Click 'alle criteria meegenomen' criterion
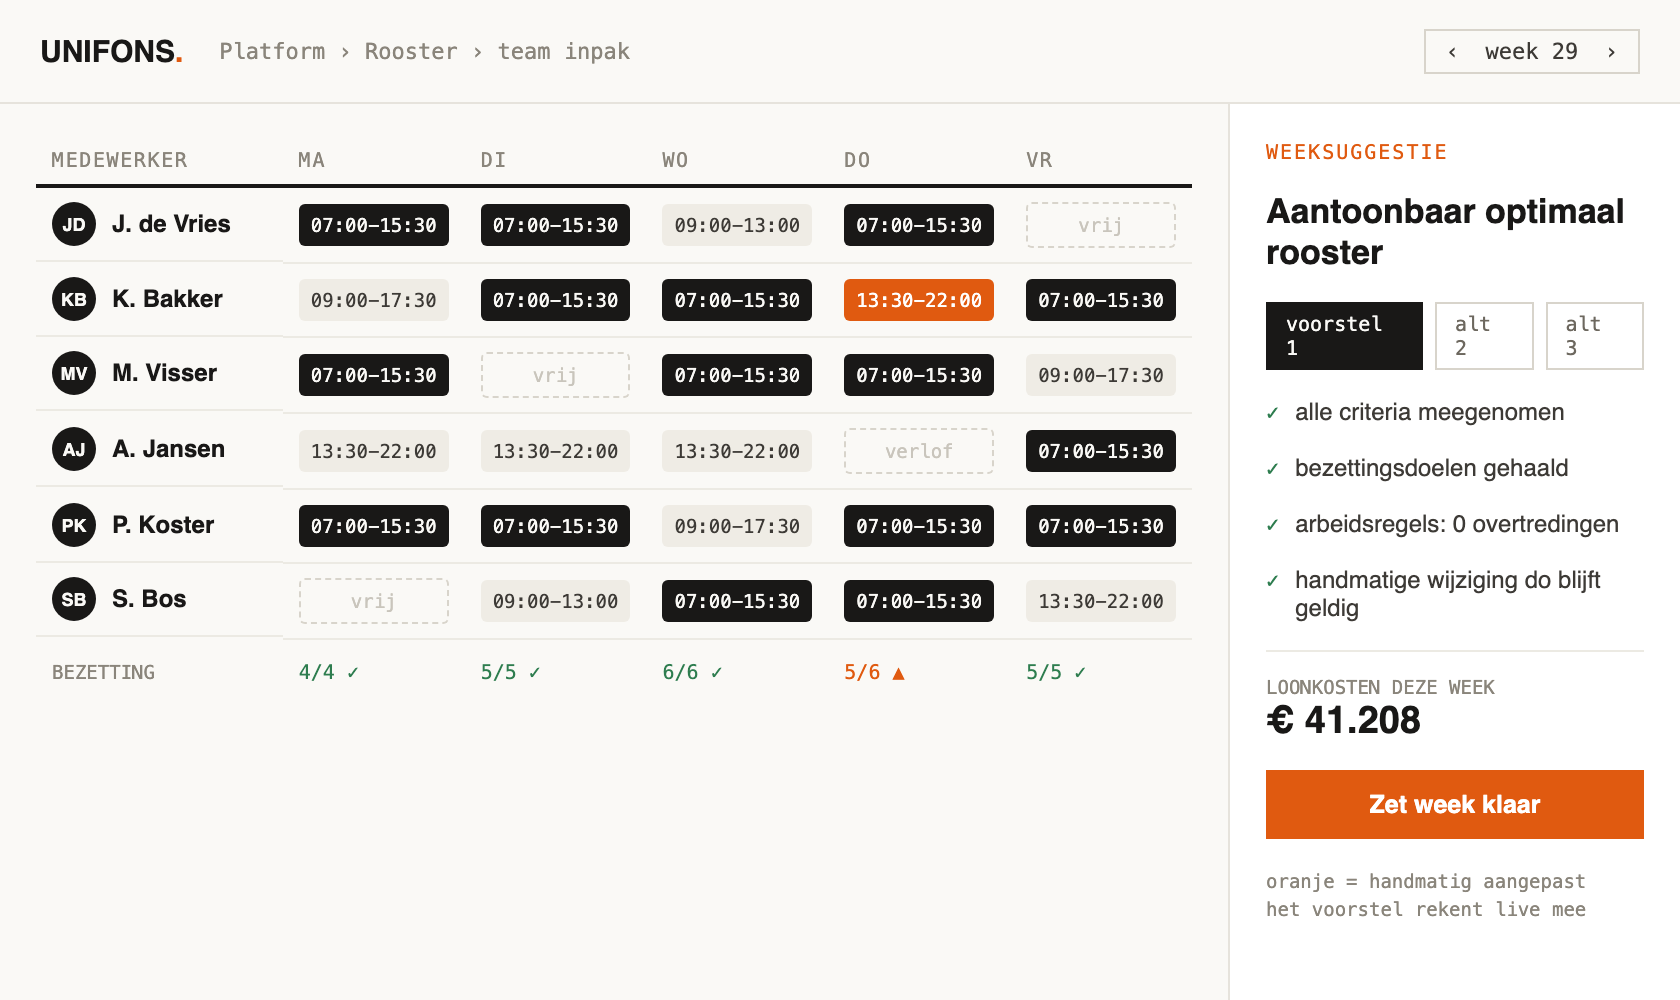Image resolution: width=1680 pixels, height=1000 pixels. (x=1429, y=412)
